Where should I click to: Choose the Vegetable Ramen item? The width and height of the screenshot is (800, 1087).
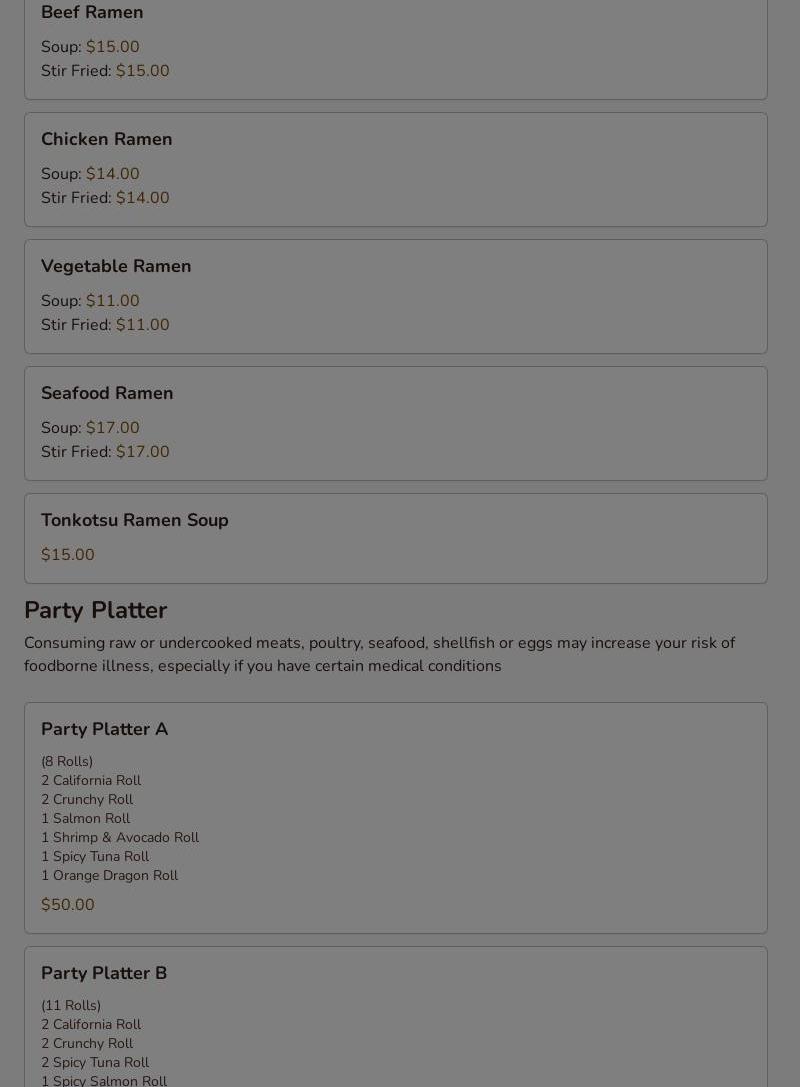click(396, 297)
